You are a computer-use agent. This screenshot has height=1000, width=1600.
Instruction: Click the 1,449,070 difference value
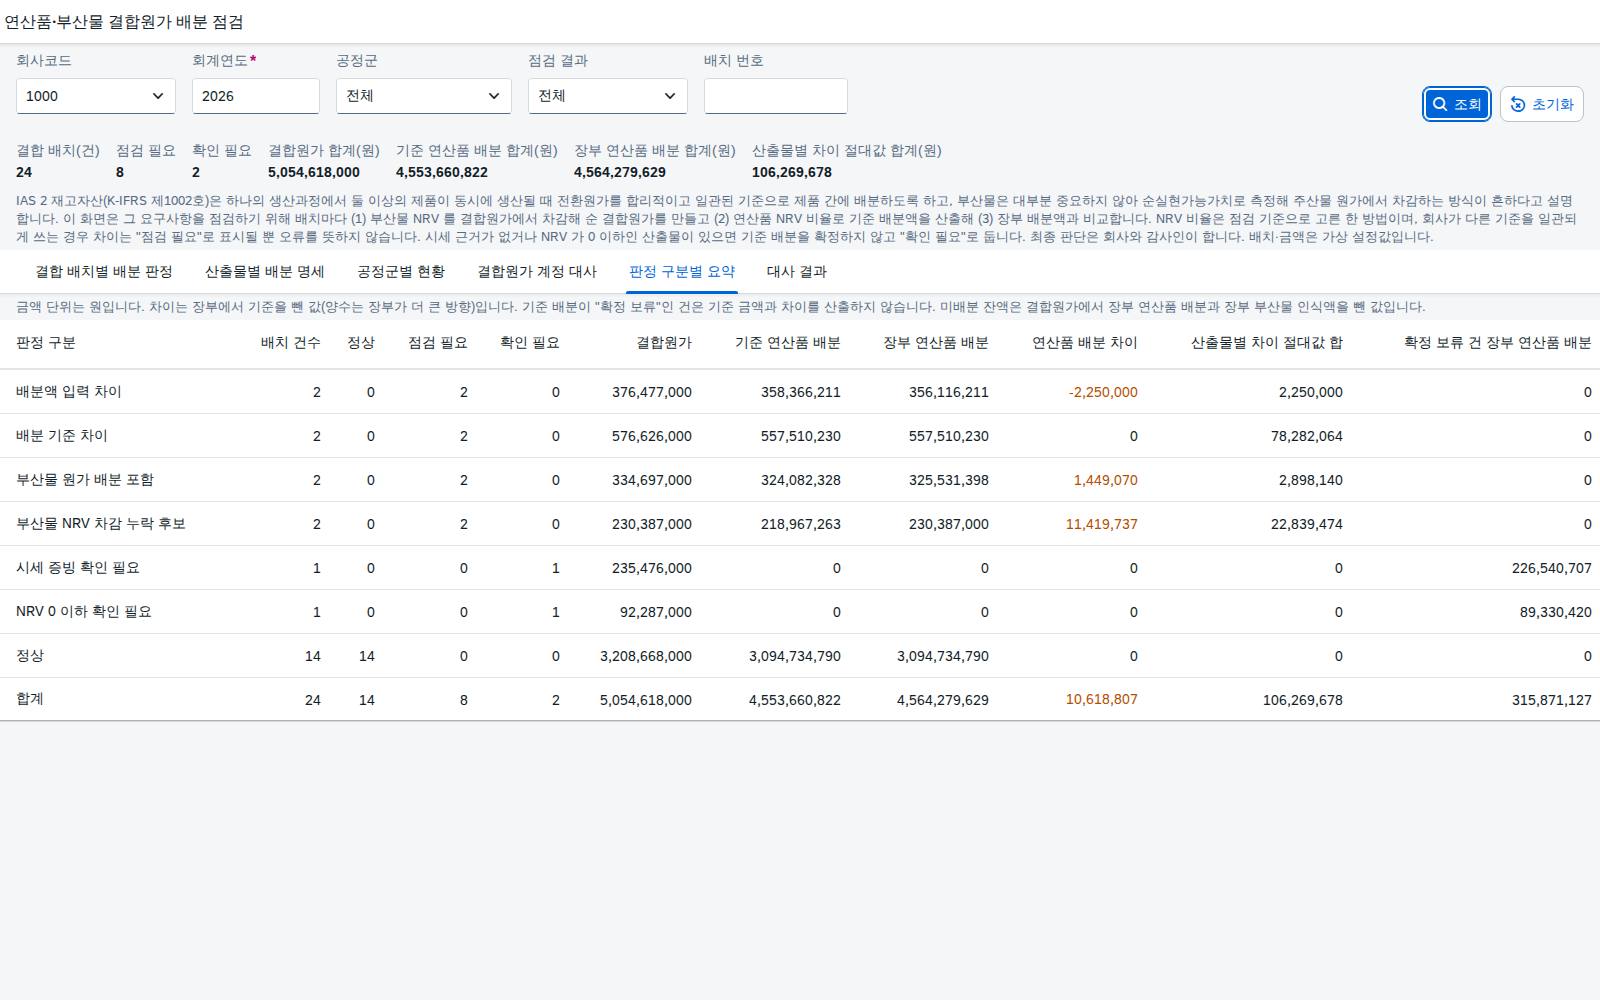(x=1105, y=480)
